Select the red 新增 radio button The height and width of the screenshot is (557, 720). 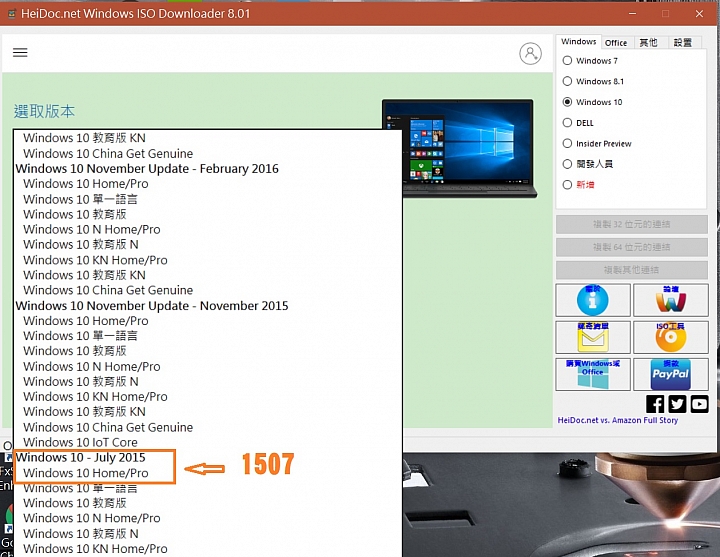pyautogui.click(x=567, y=185)
